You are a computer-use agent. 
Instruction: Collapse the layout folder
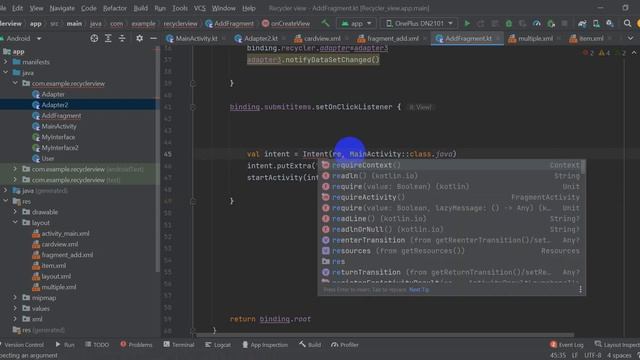click(15, 223)
